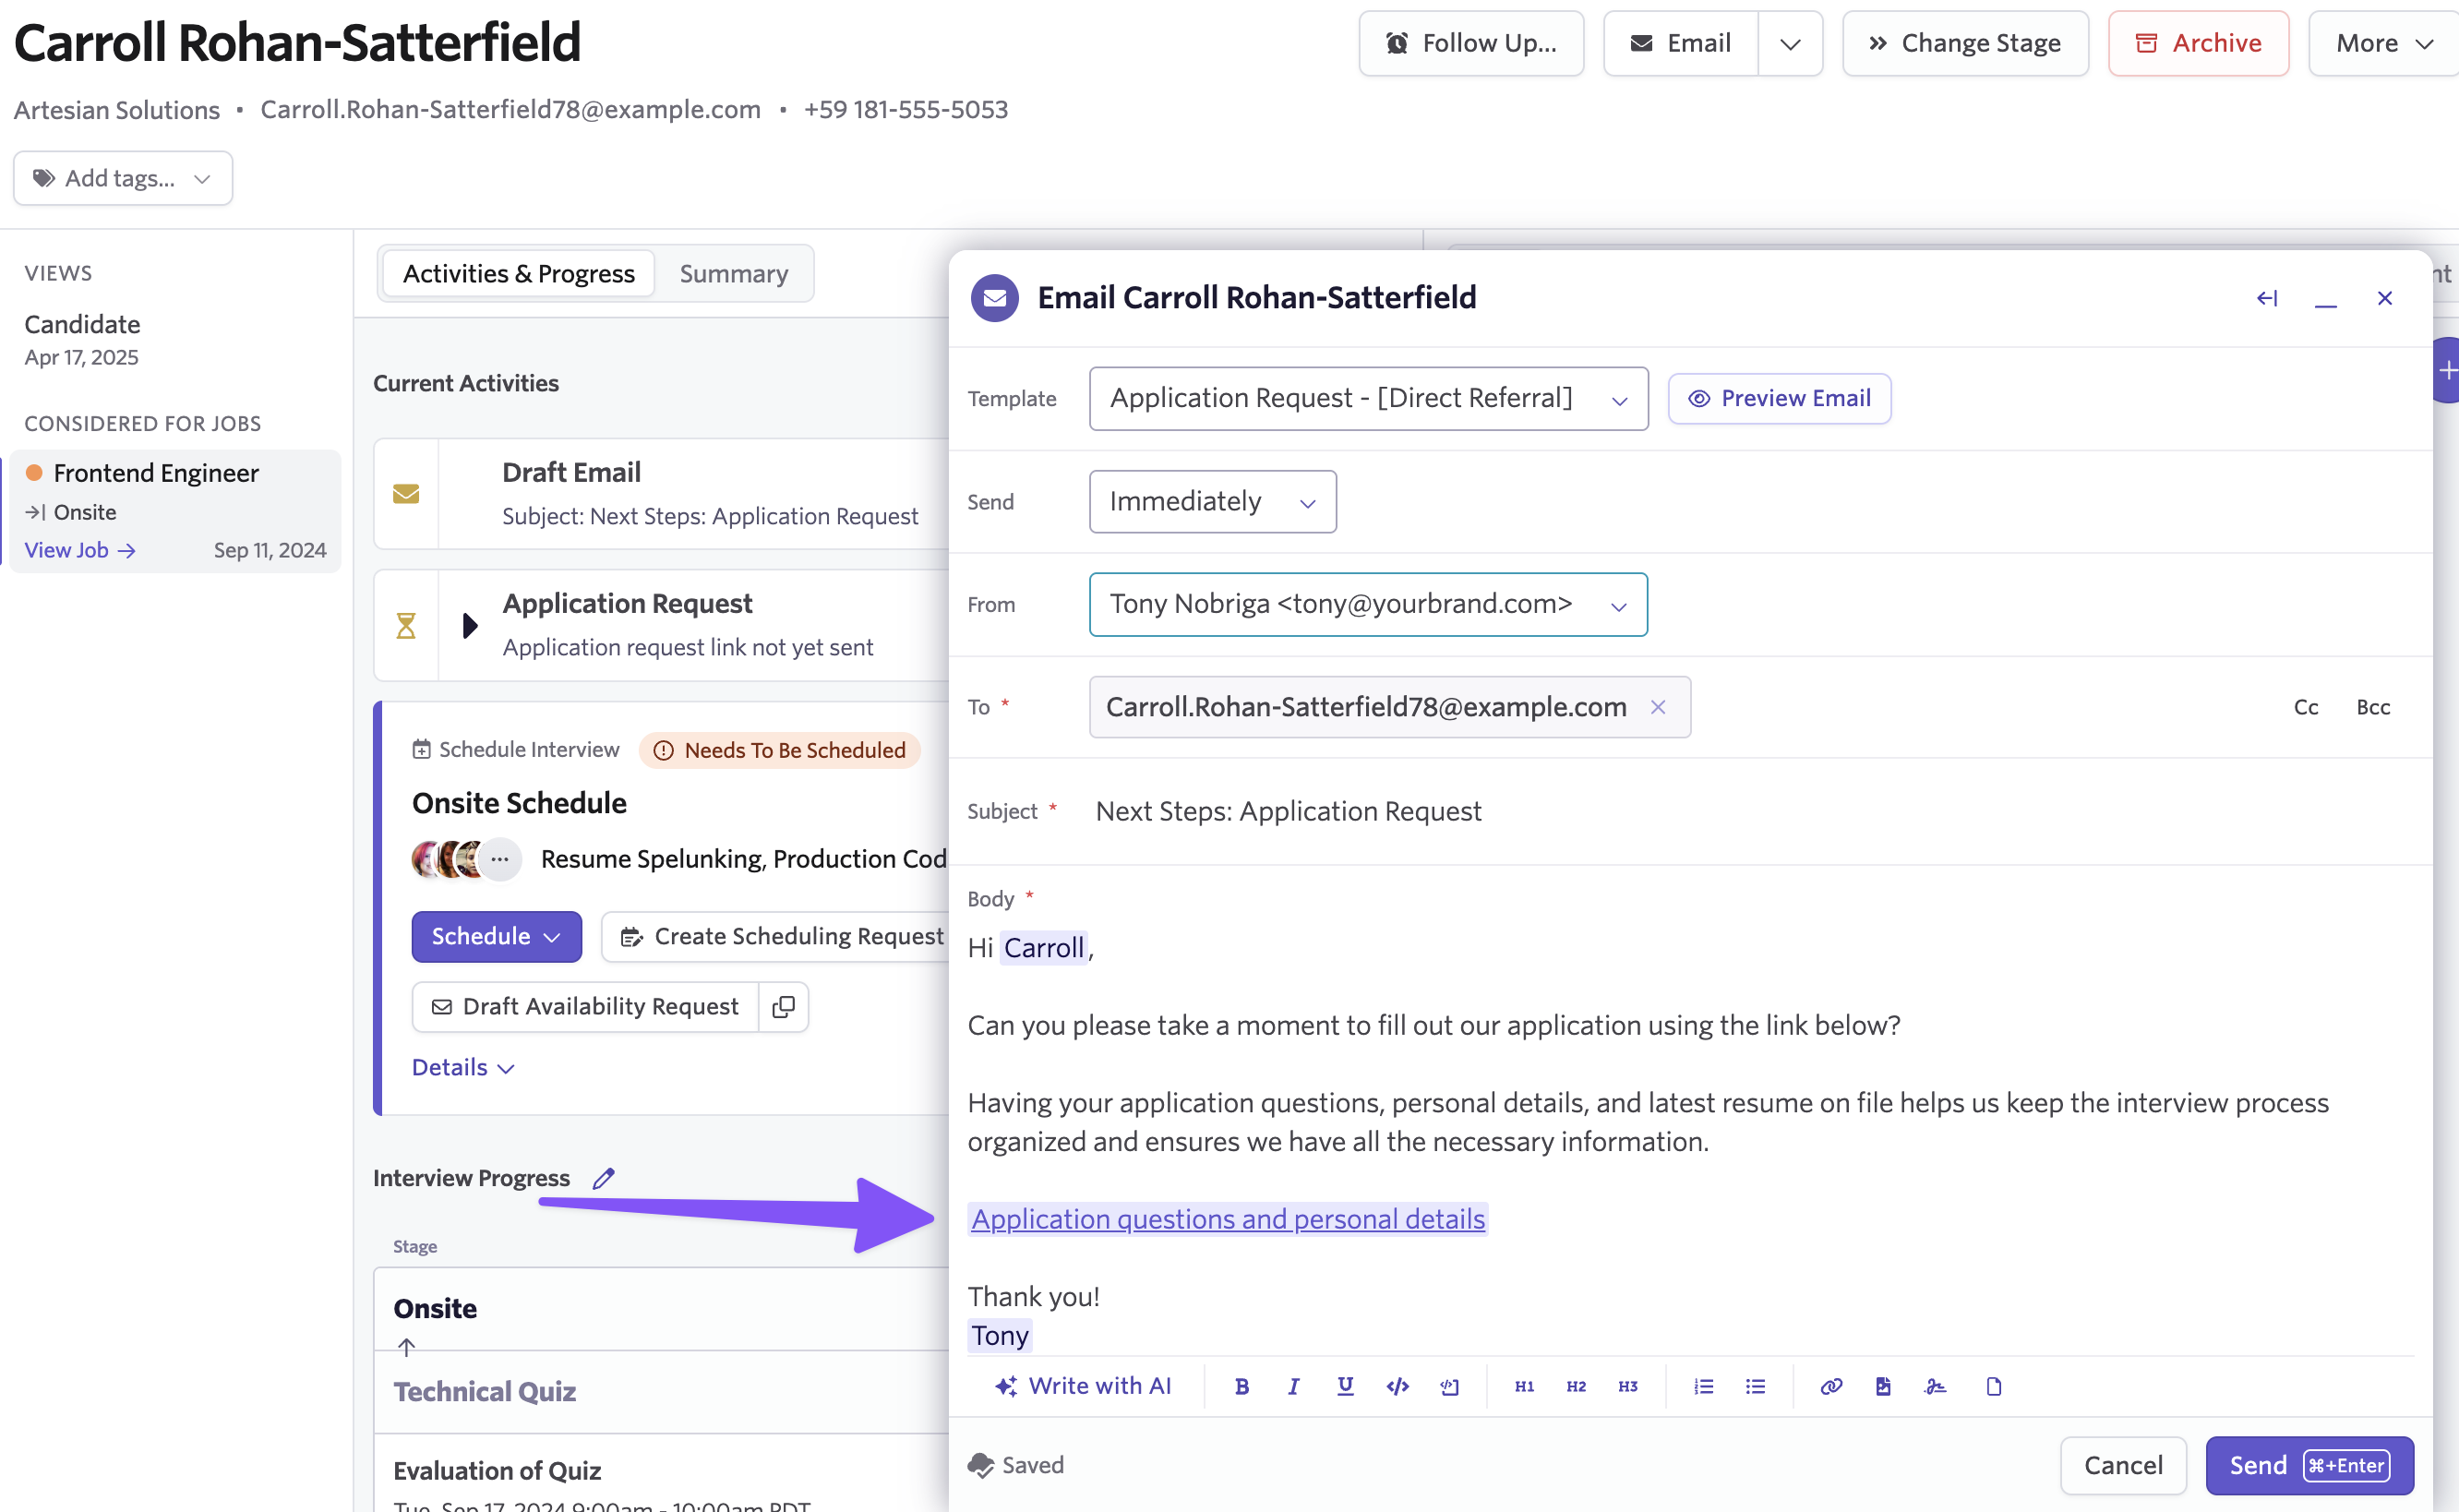Toggle bold formatting in email body
2459x1512 pixels.
1241,1386
